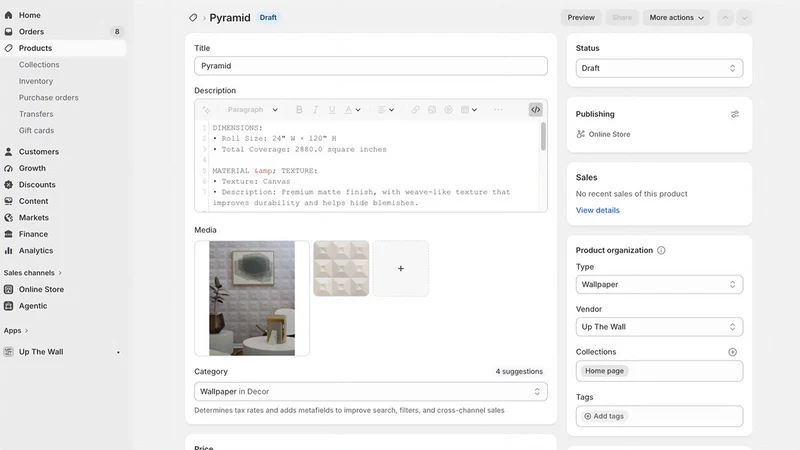The image size is (800, 450).
Task: Click the Preview button
Action: point(581,17)
